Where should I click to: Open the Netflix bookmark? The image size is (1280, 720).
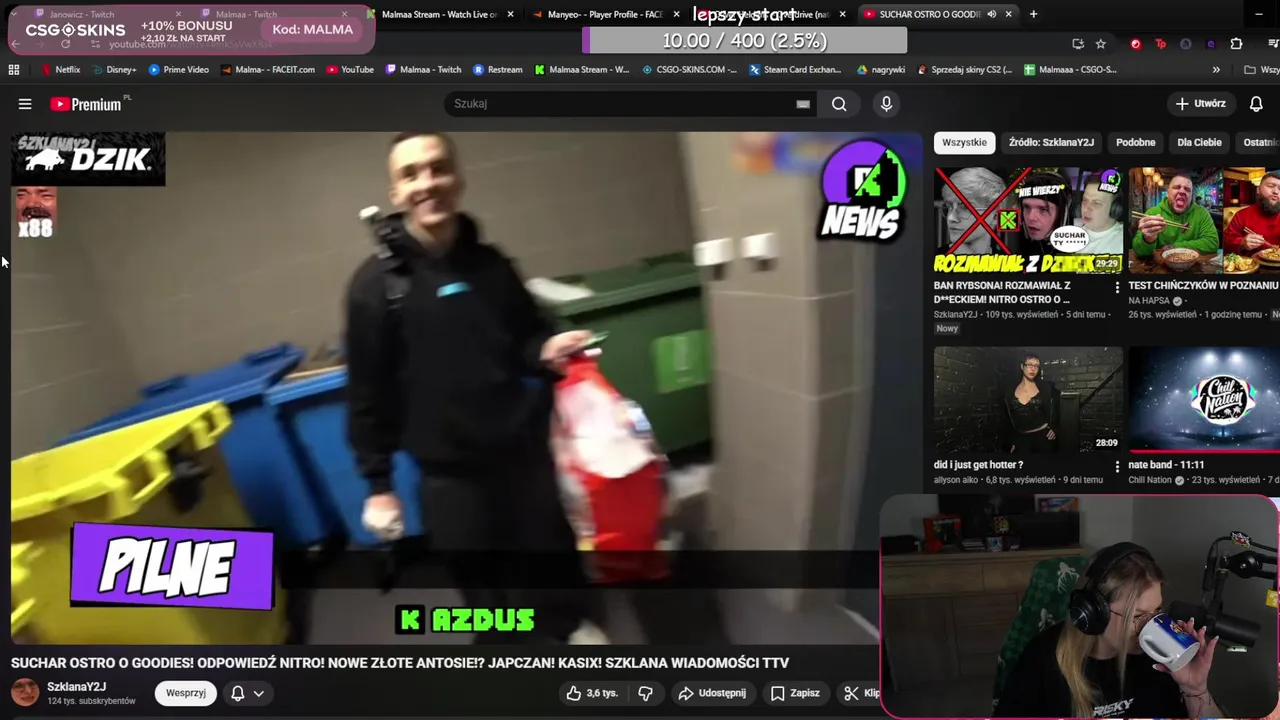coord(60,70)
